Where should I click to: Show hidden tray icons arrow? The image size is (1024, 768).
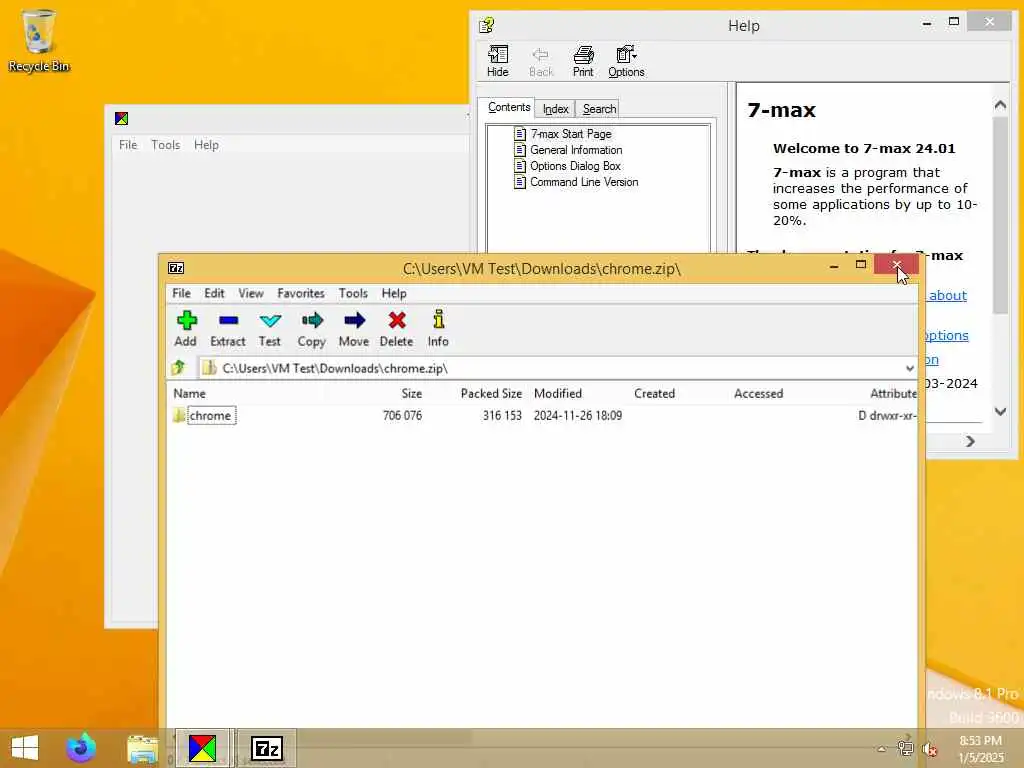[x=882, y=749]
